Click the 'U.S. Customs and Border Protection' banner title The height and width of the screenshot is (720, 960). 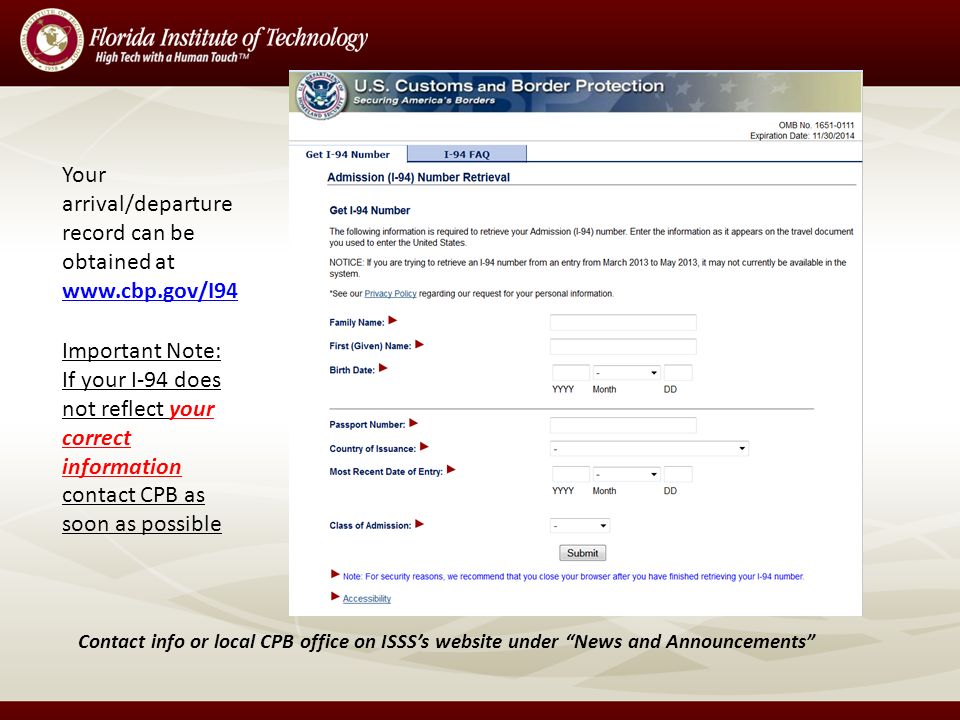click(x=509, y=86)
